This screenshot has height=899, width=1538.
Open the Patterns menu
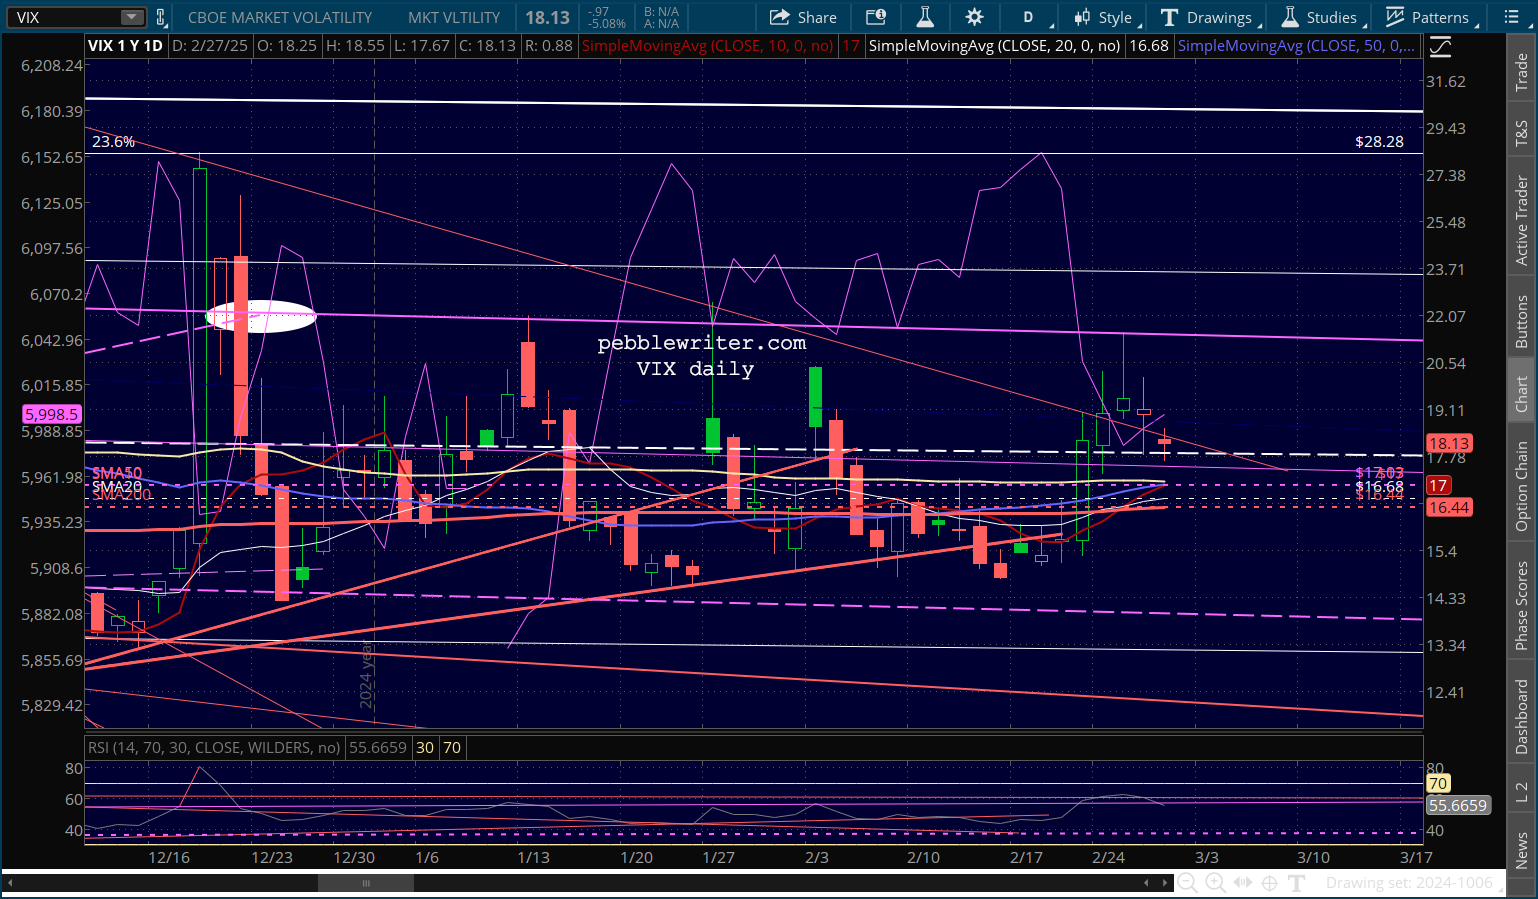1428,17
